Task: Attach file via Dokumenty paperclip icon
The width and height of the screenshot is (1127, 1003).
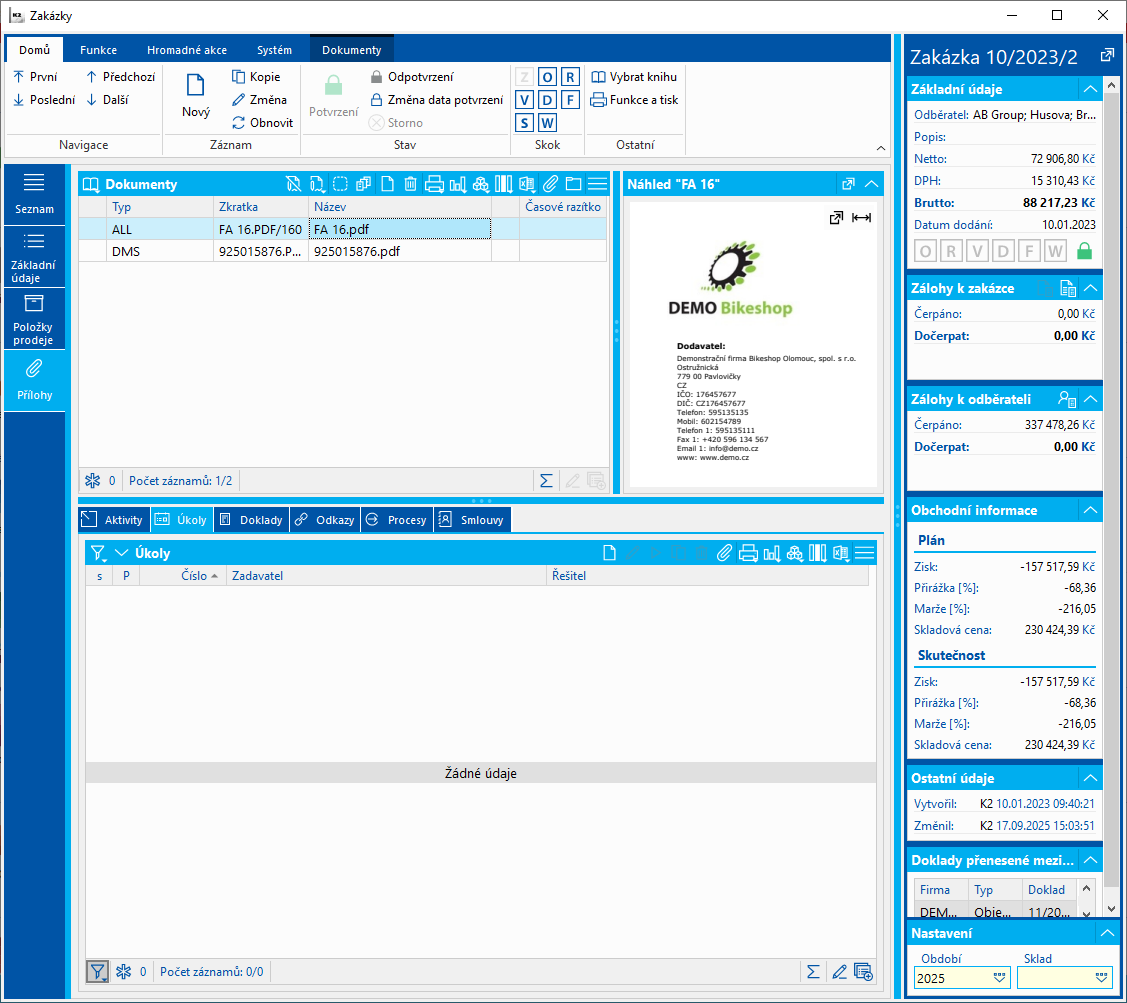Action: (550, 184)
